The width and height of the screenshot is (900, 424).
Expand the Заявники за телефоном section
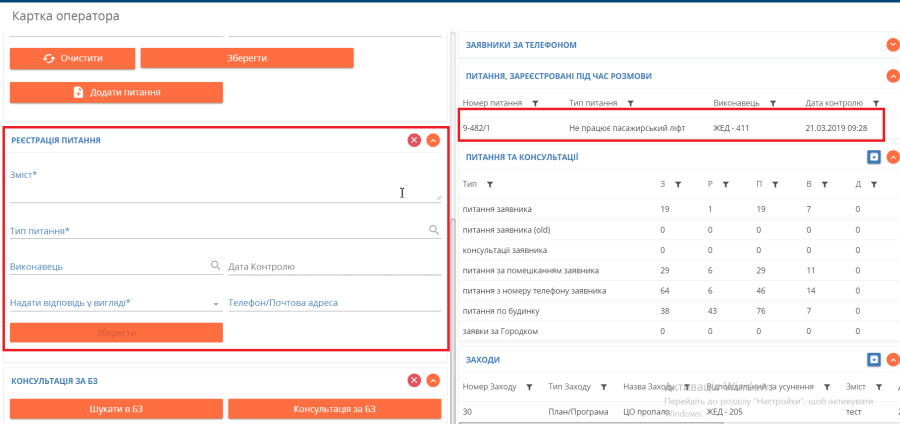[x=892, y=45]
